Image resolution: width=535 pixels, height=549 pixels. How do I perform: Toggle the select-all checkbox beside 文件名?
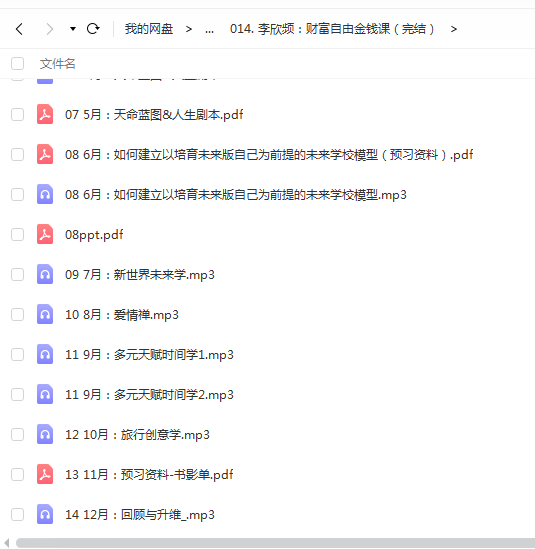pos(18,64)
